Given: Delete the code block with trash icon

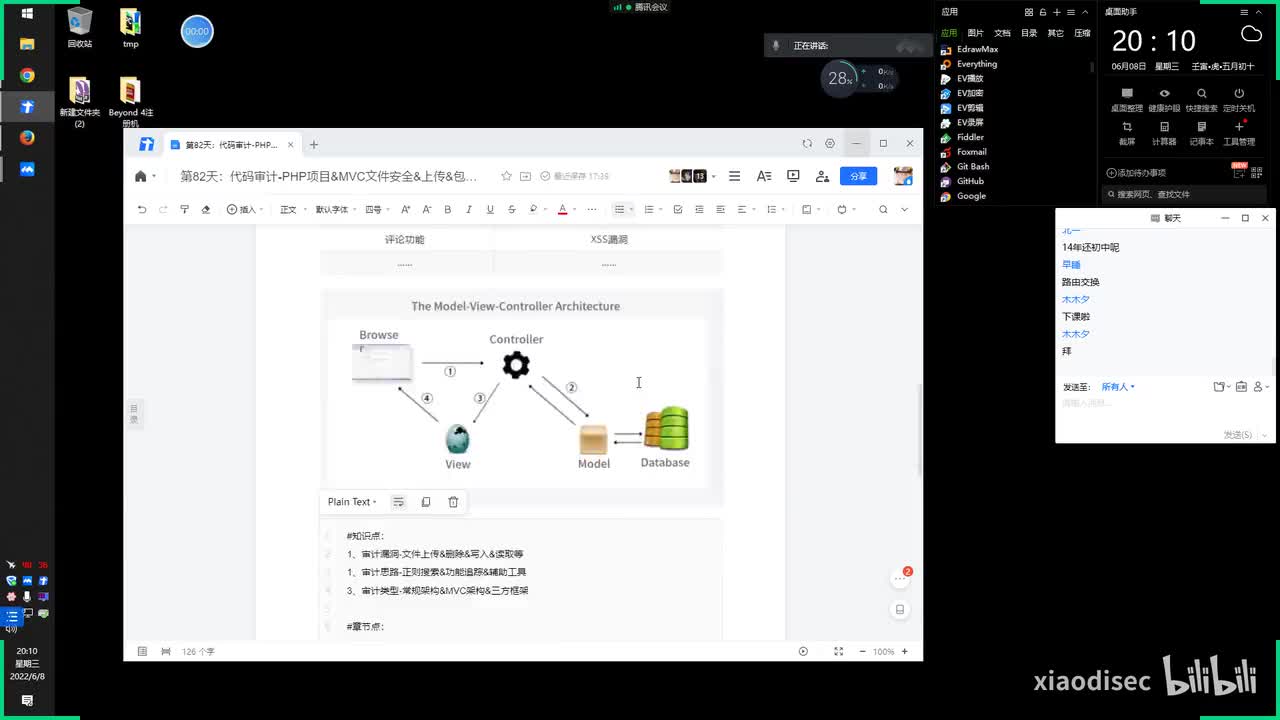Looking at the screenshot, I should pos(453,502).
